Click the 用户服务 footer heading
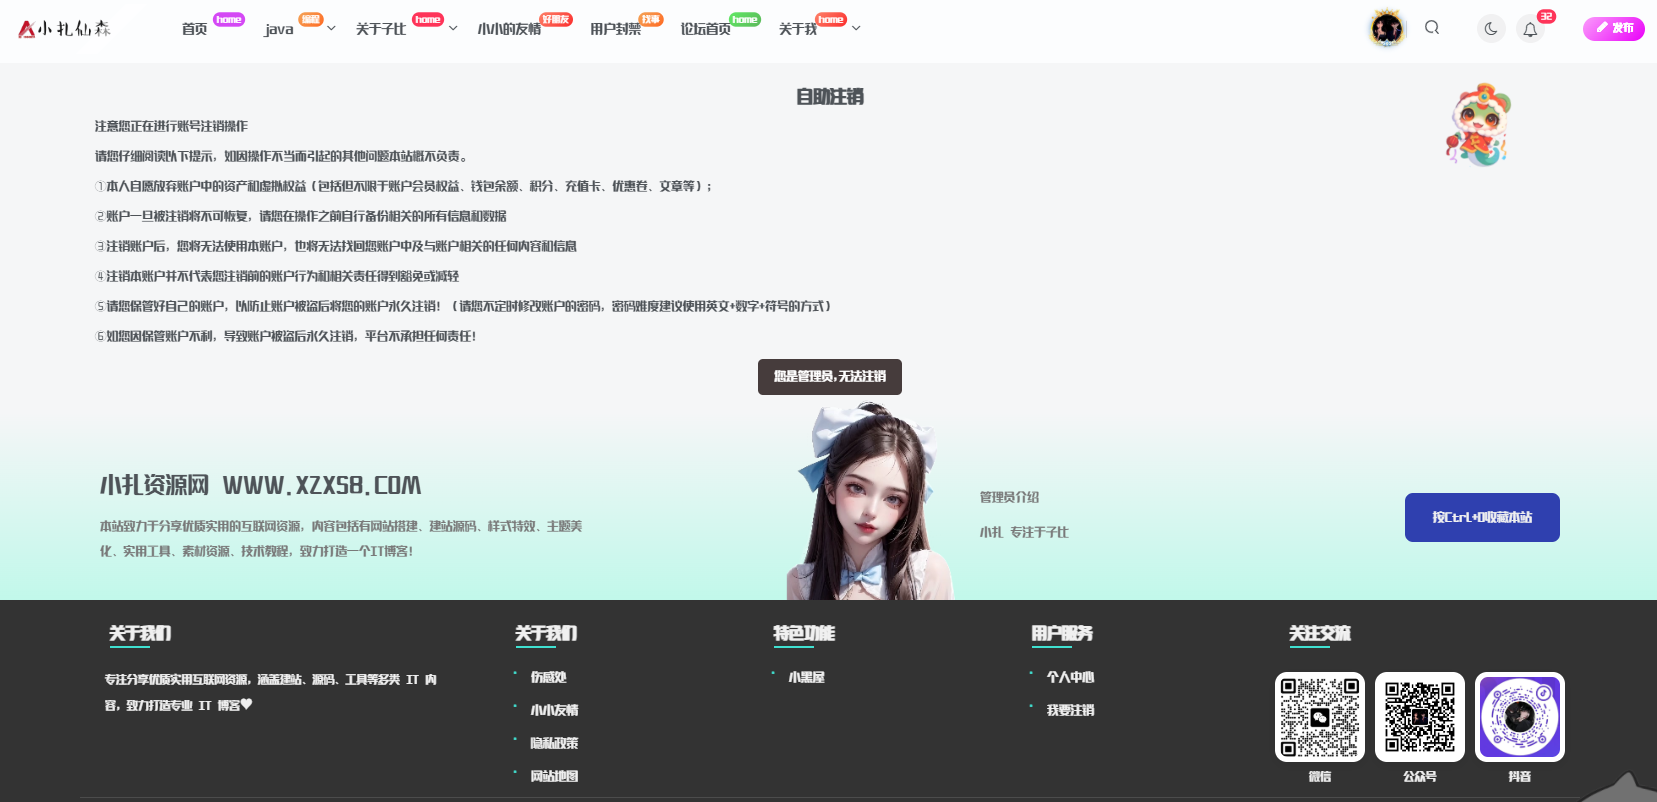Viewport: 1657px width, 802px height. pos(1062,633)
